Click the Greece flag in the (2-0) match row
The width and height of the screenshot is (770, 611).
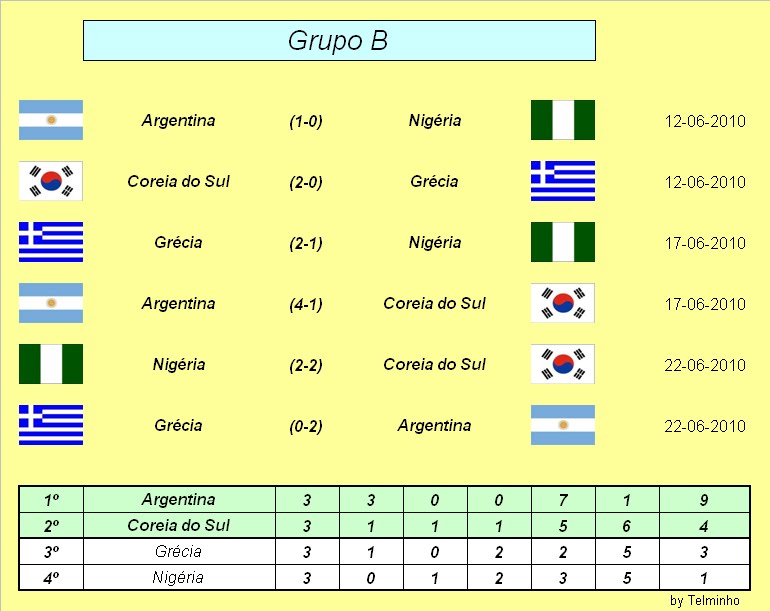(563, 181)
